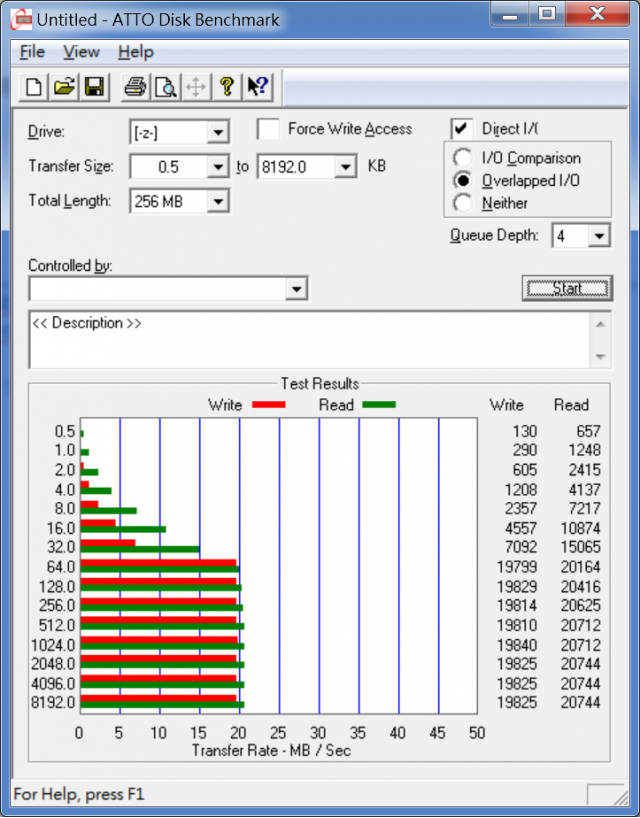Select the Overlapped I/O radio button
The width and height of the screenshot is (640, 818).
tap(463, 181)
